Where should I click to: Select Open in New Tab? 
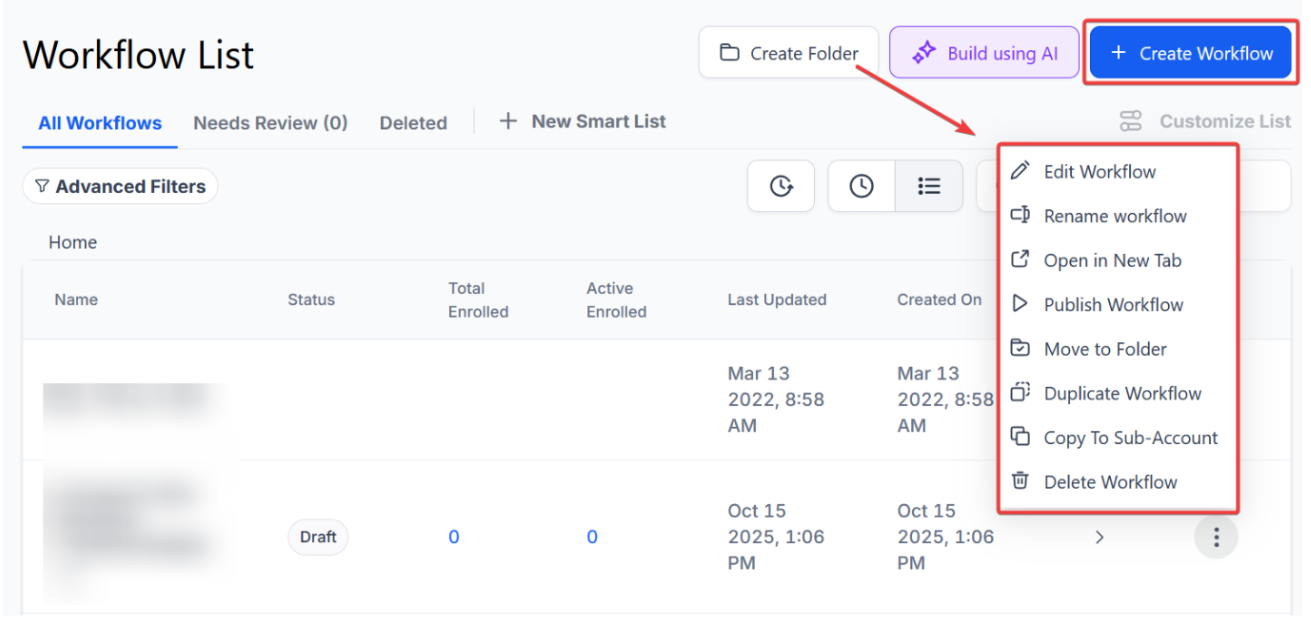pos(1112,260)
